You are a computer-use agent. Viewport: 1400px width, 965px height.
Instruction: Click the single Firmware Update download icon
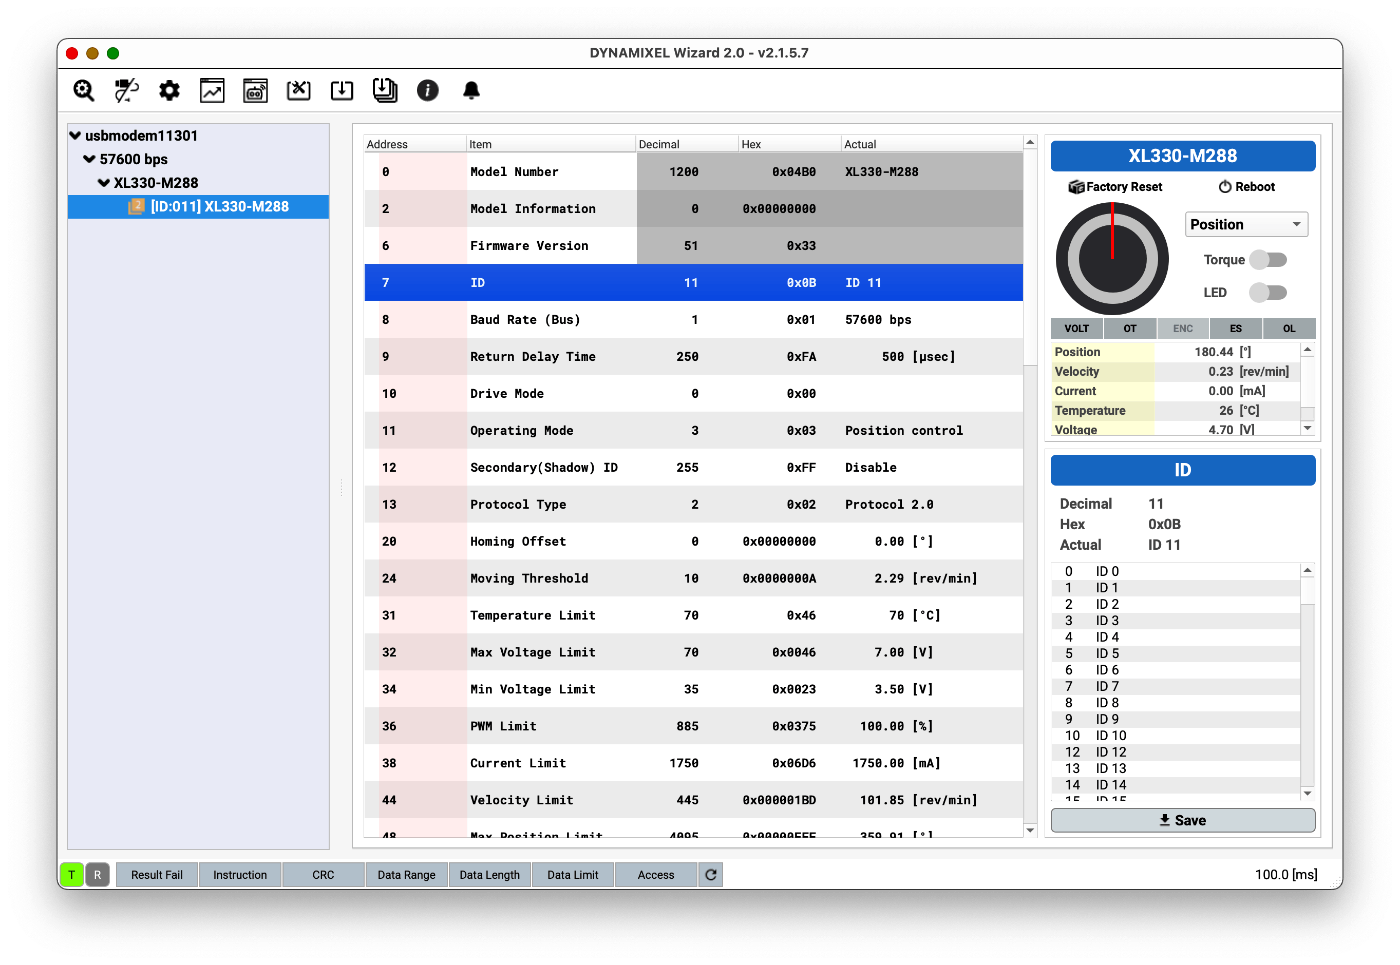(x=342, y=91)
